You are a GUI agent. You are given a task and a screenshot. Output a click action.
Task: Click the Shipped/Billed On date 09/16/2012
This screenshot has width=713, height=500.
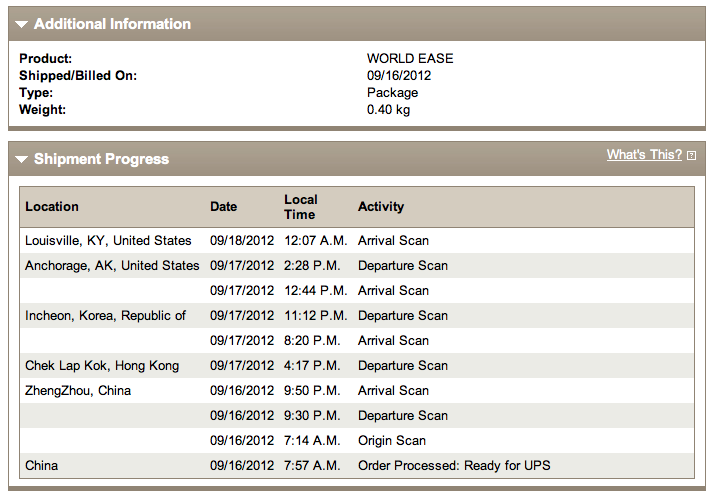399,76
